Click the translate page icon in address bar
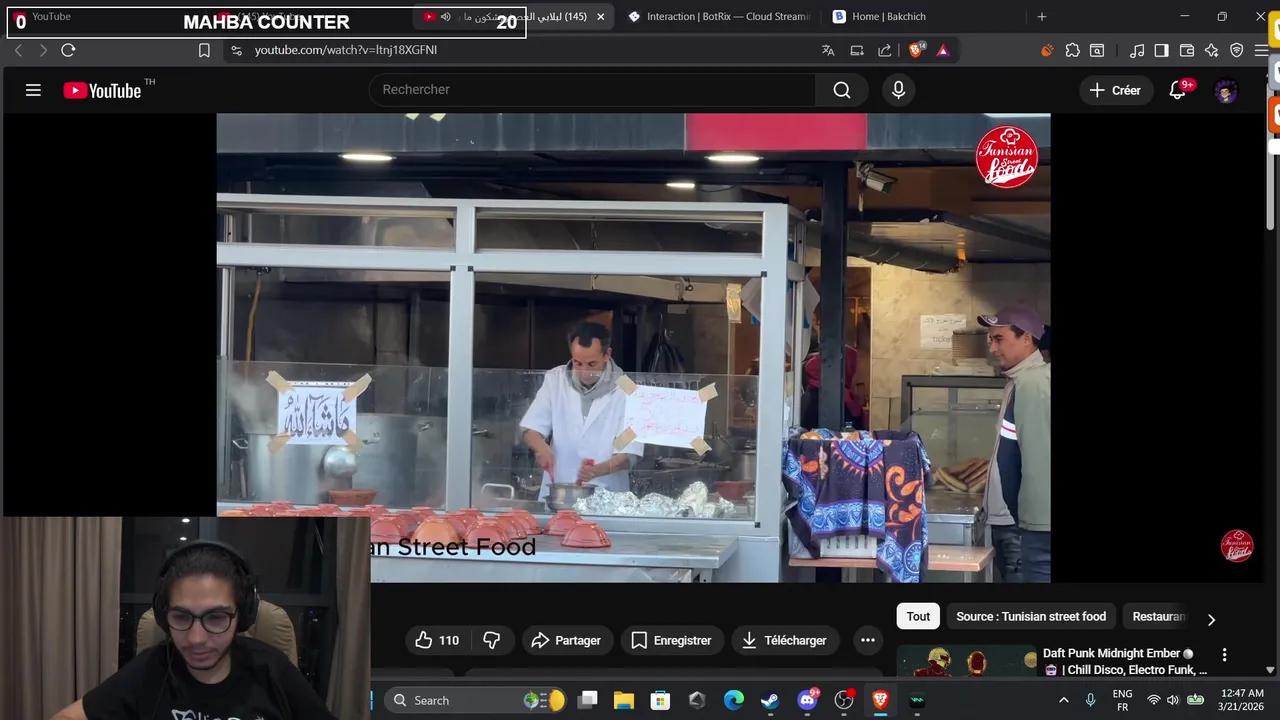The height and width of the screenshot is (720, 1280). tap(828, 50)
